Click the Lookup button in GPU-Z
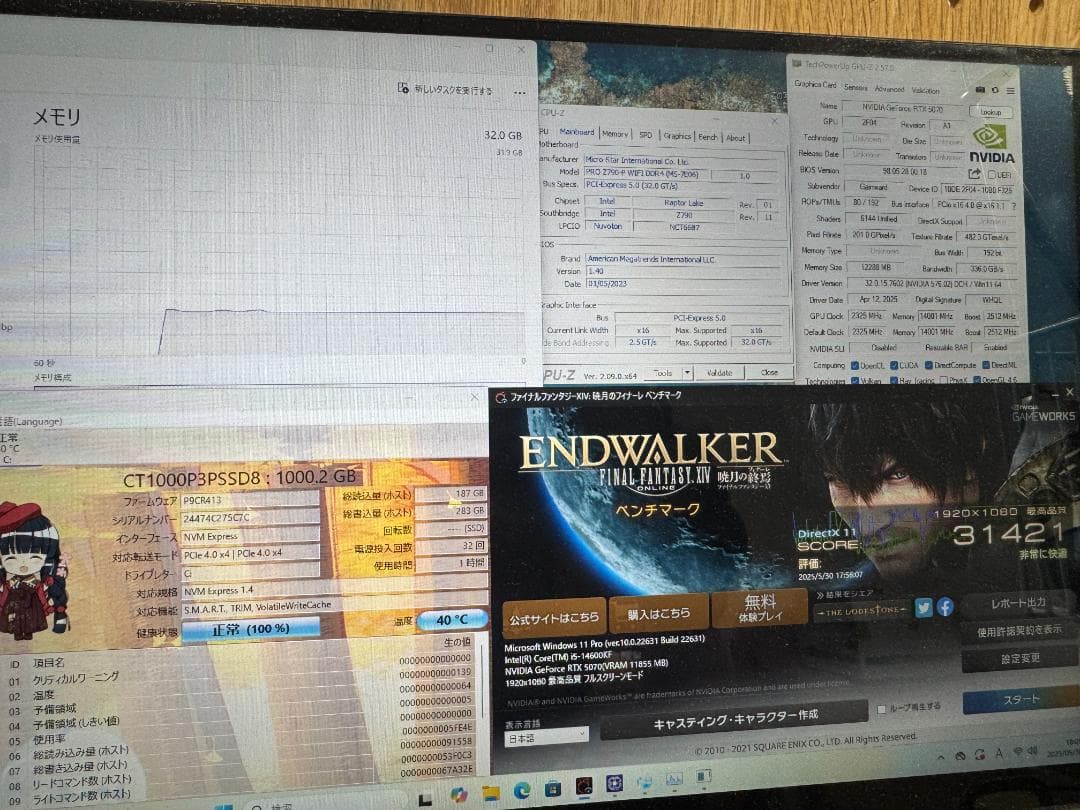This screenshot has height=810, width=1080. pyautogui.click(x=990, y=112)
